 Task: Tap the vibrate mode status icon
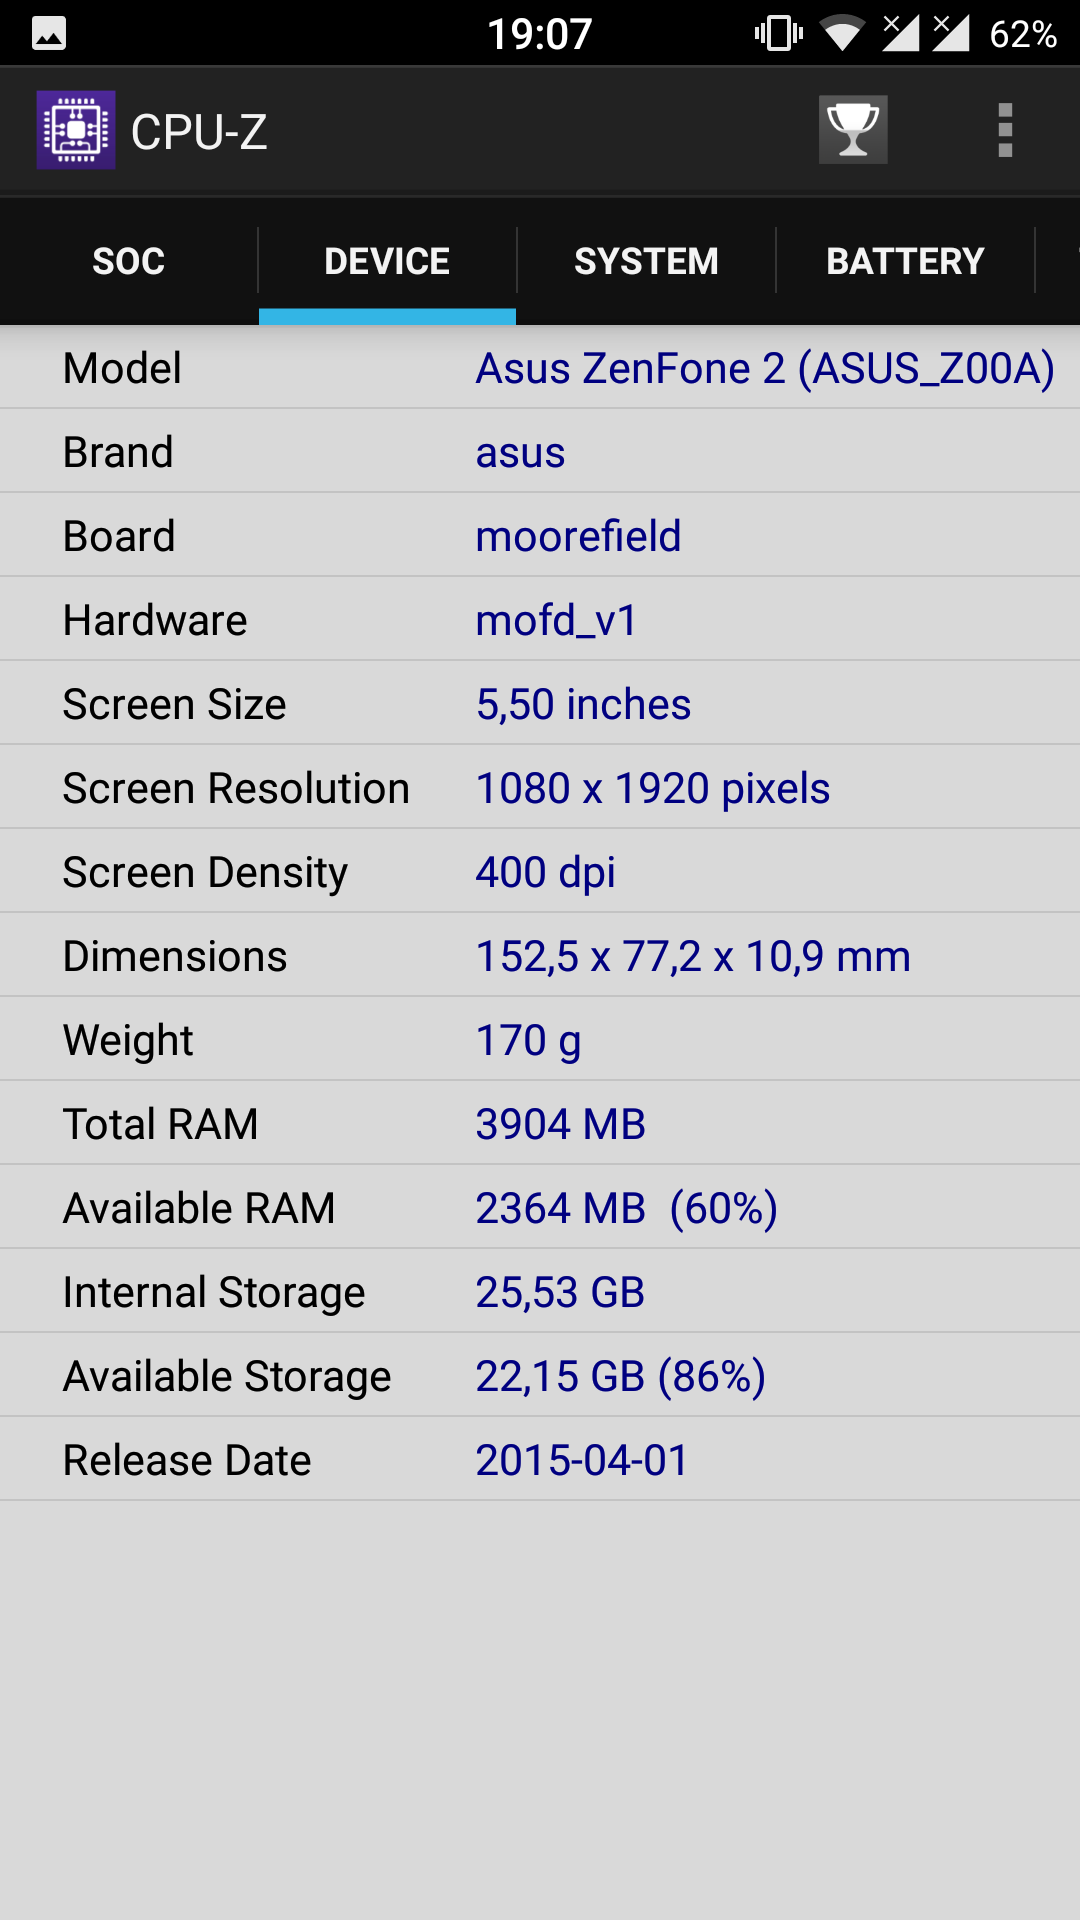click(779, 34)
